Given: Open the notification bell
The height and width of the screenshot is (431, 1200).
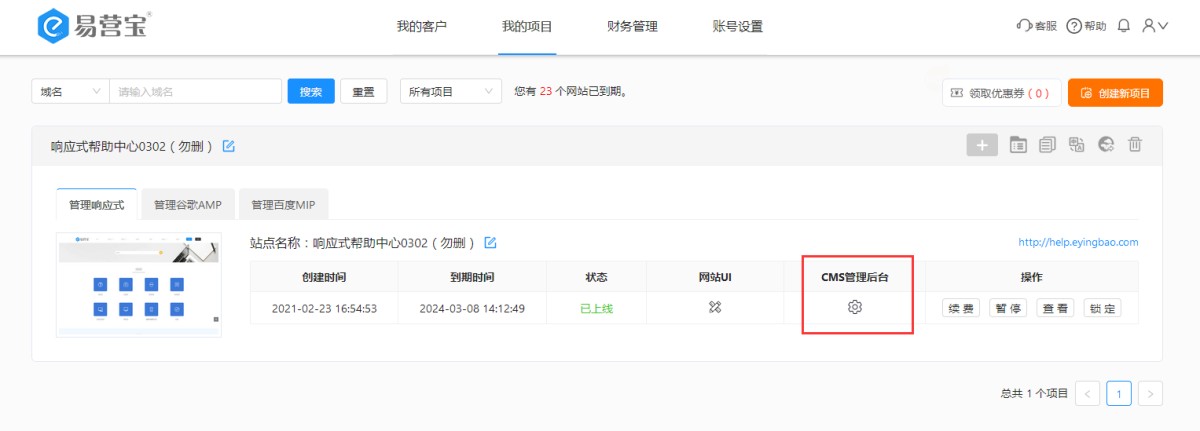Looking at the screenshot, I should coord(1124,26).
